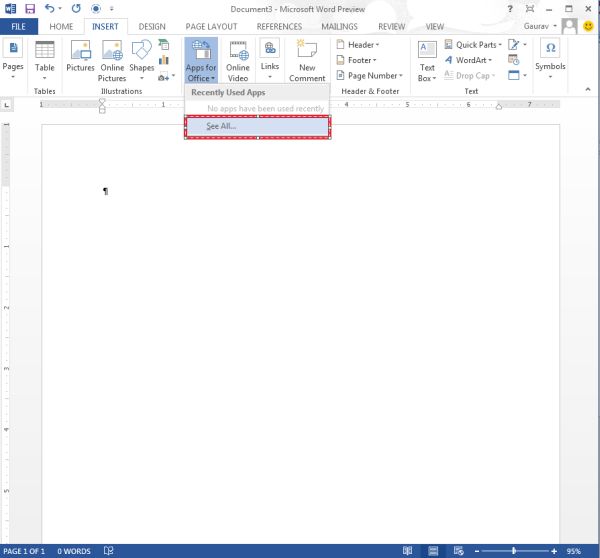The width and height of the screenshot is (600, 558).
Task: Switch to the VIEW tab
Action: [x=435, y=26]
